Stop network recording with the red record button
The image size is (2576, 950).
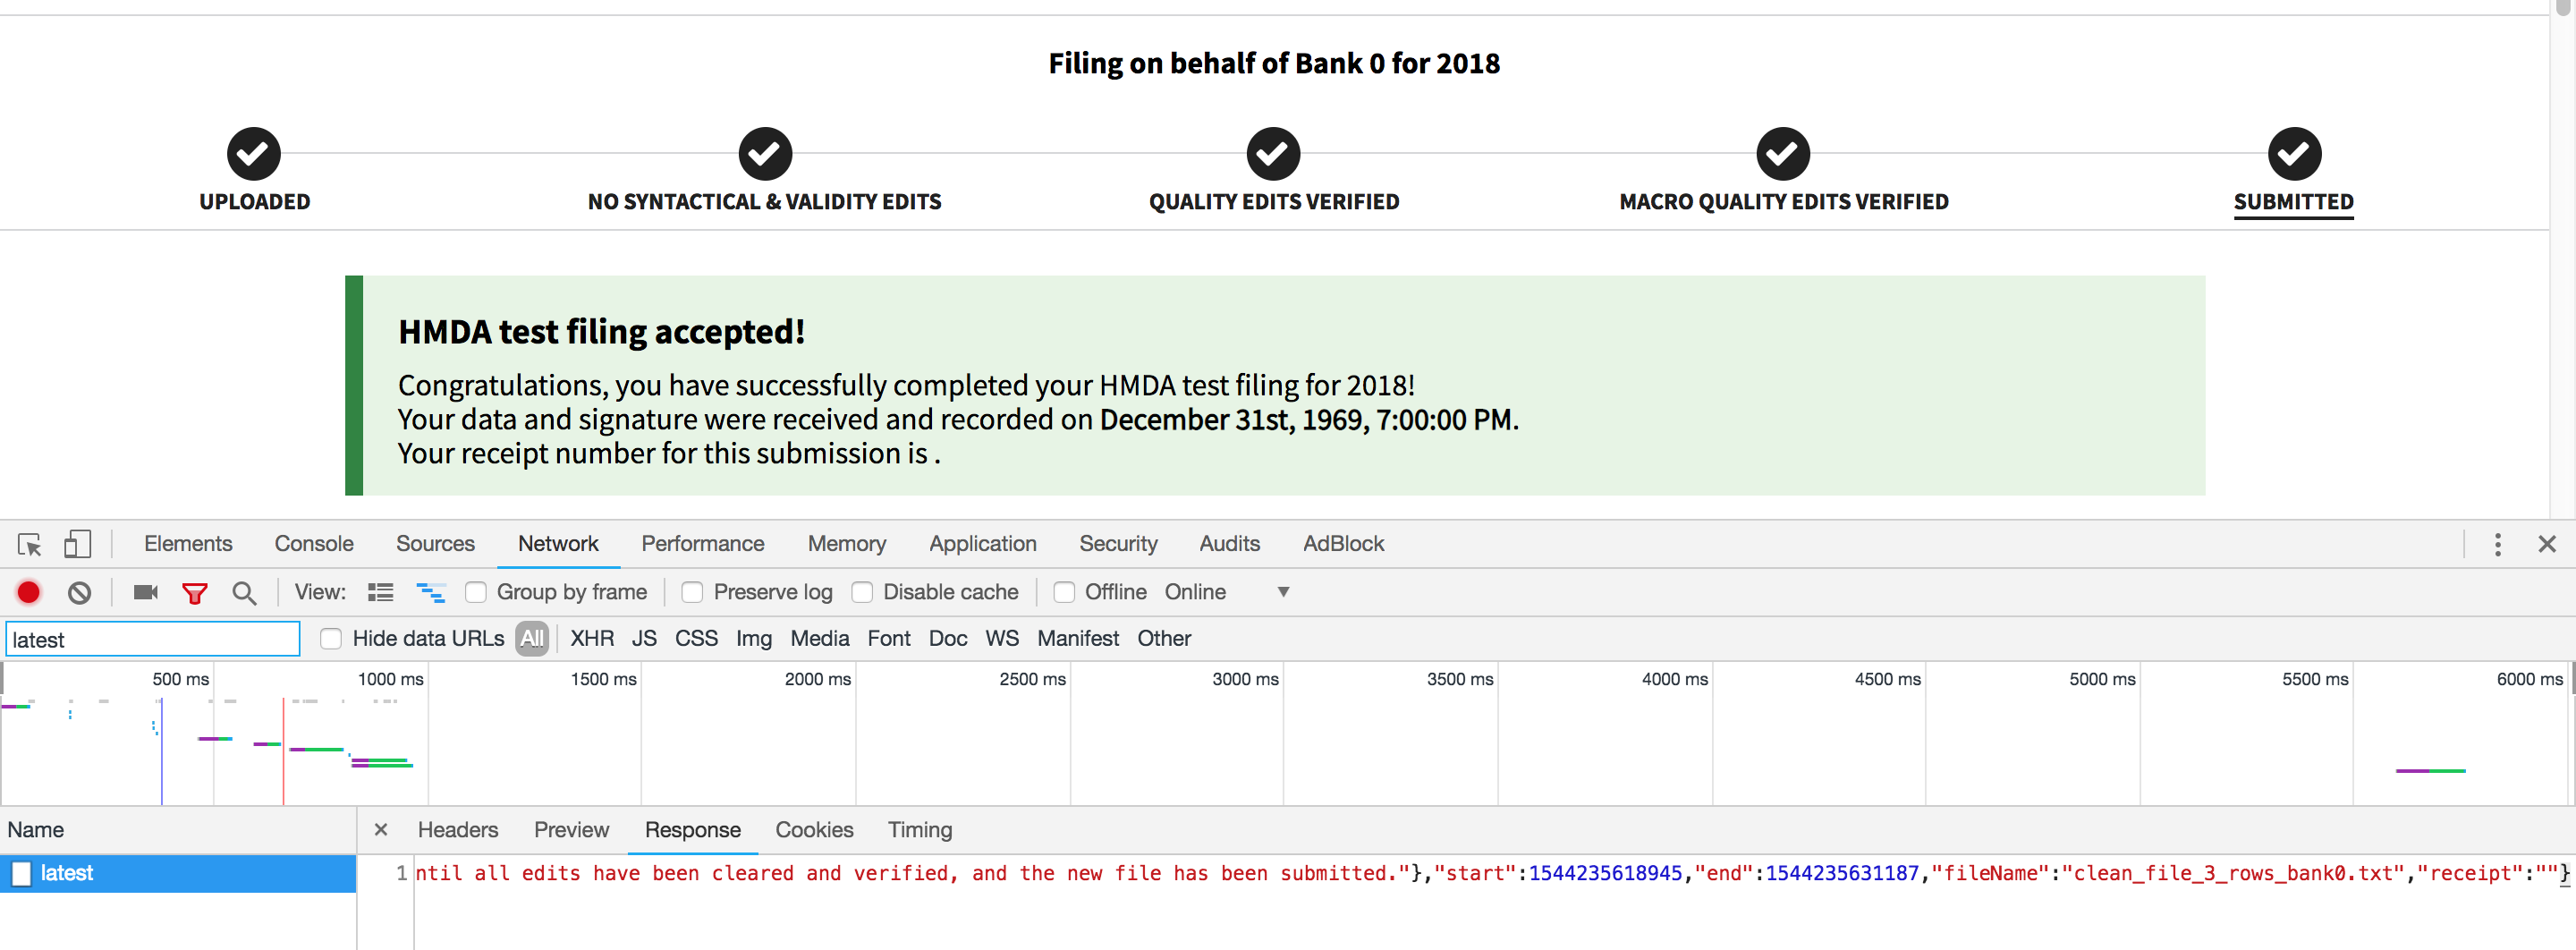click(29, 592)
